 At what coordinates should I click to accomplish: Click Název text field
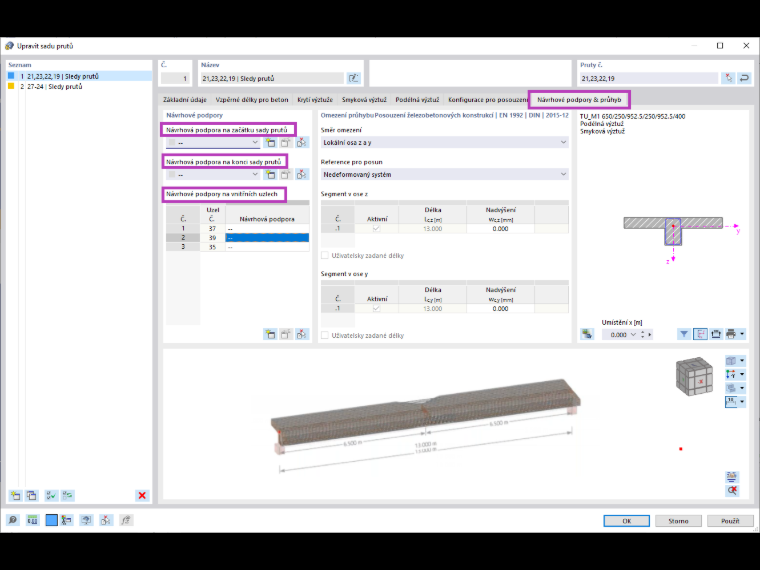point(272,78)
